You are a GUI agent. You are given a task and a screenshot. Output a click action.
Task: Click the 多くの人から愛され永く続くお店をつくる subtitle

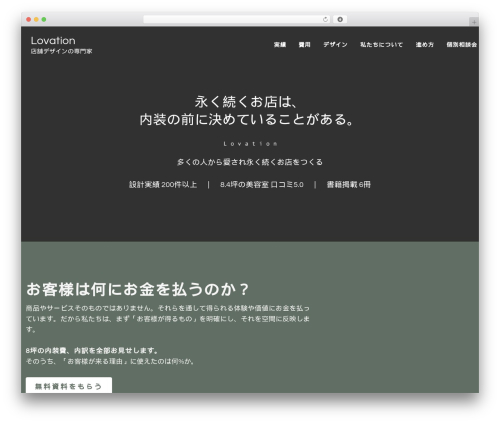(250, 162)
